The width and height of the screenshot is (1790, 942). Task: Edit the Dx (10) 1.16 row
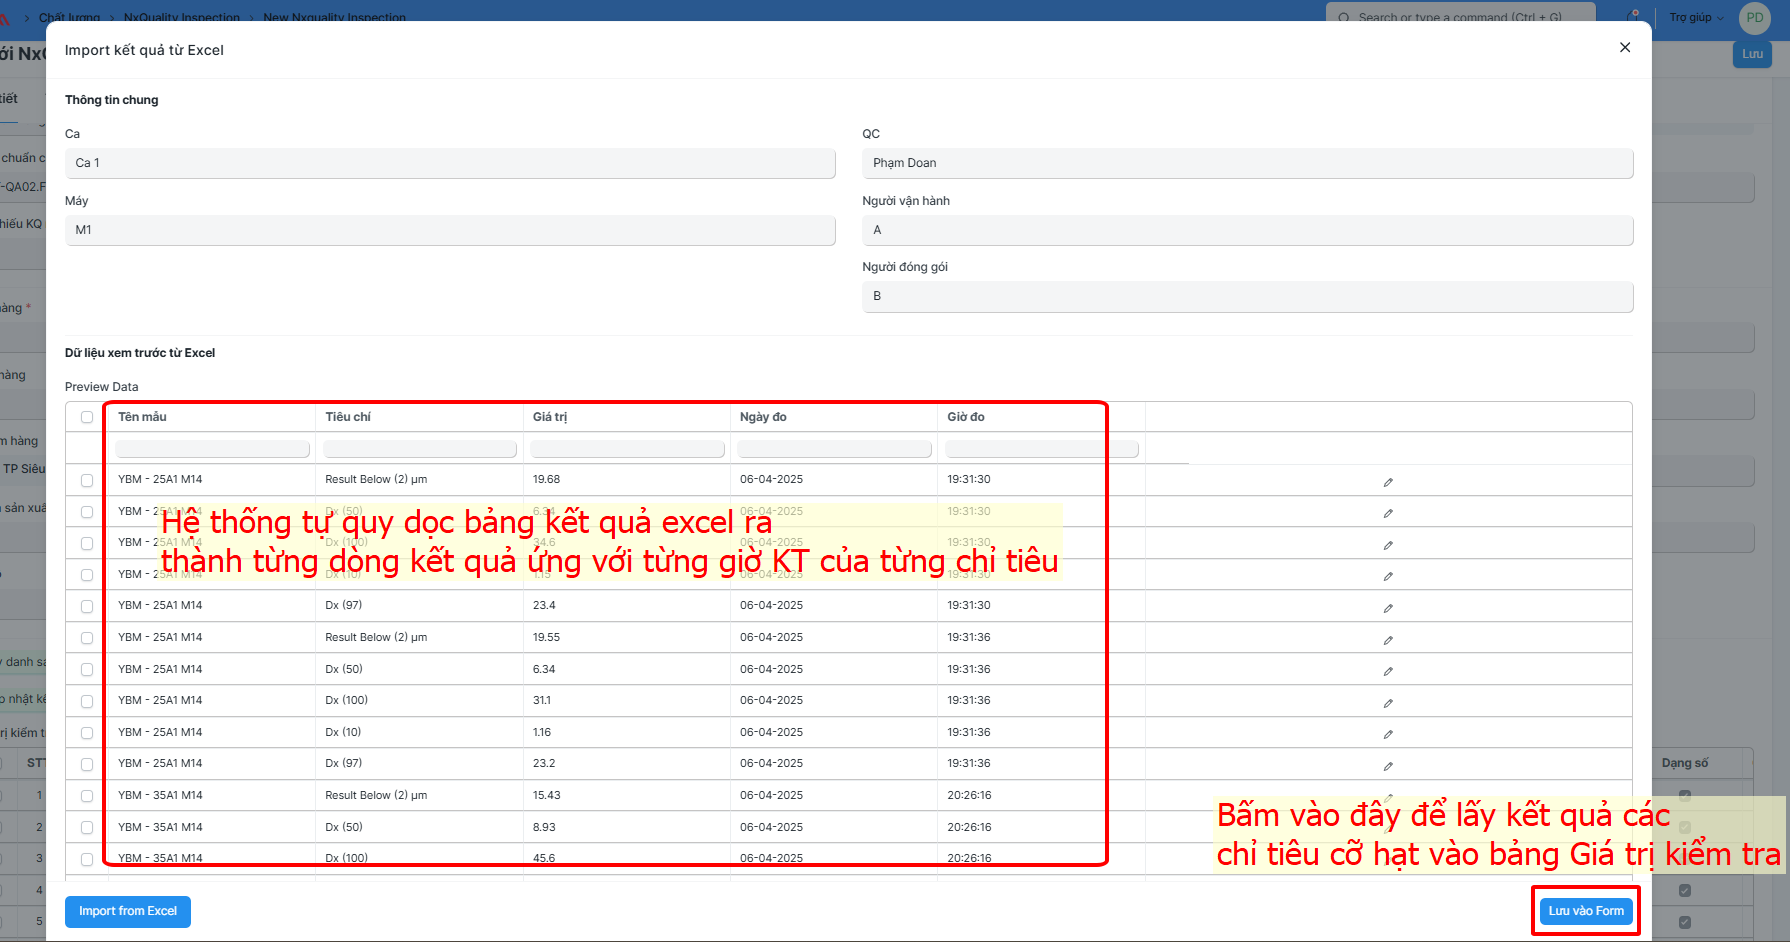(x=1388, y=734)
